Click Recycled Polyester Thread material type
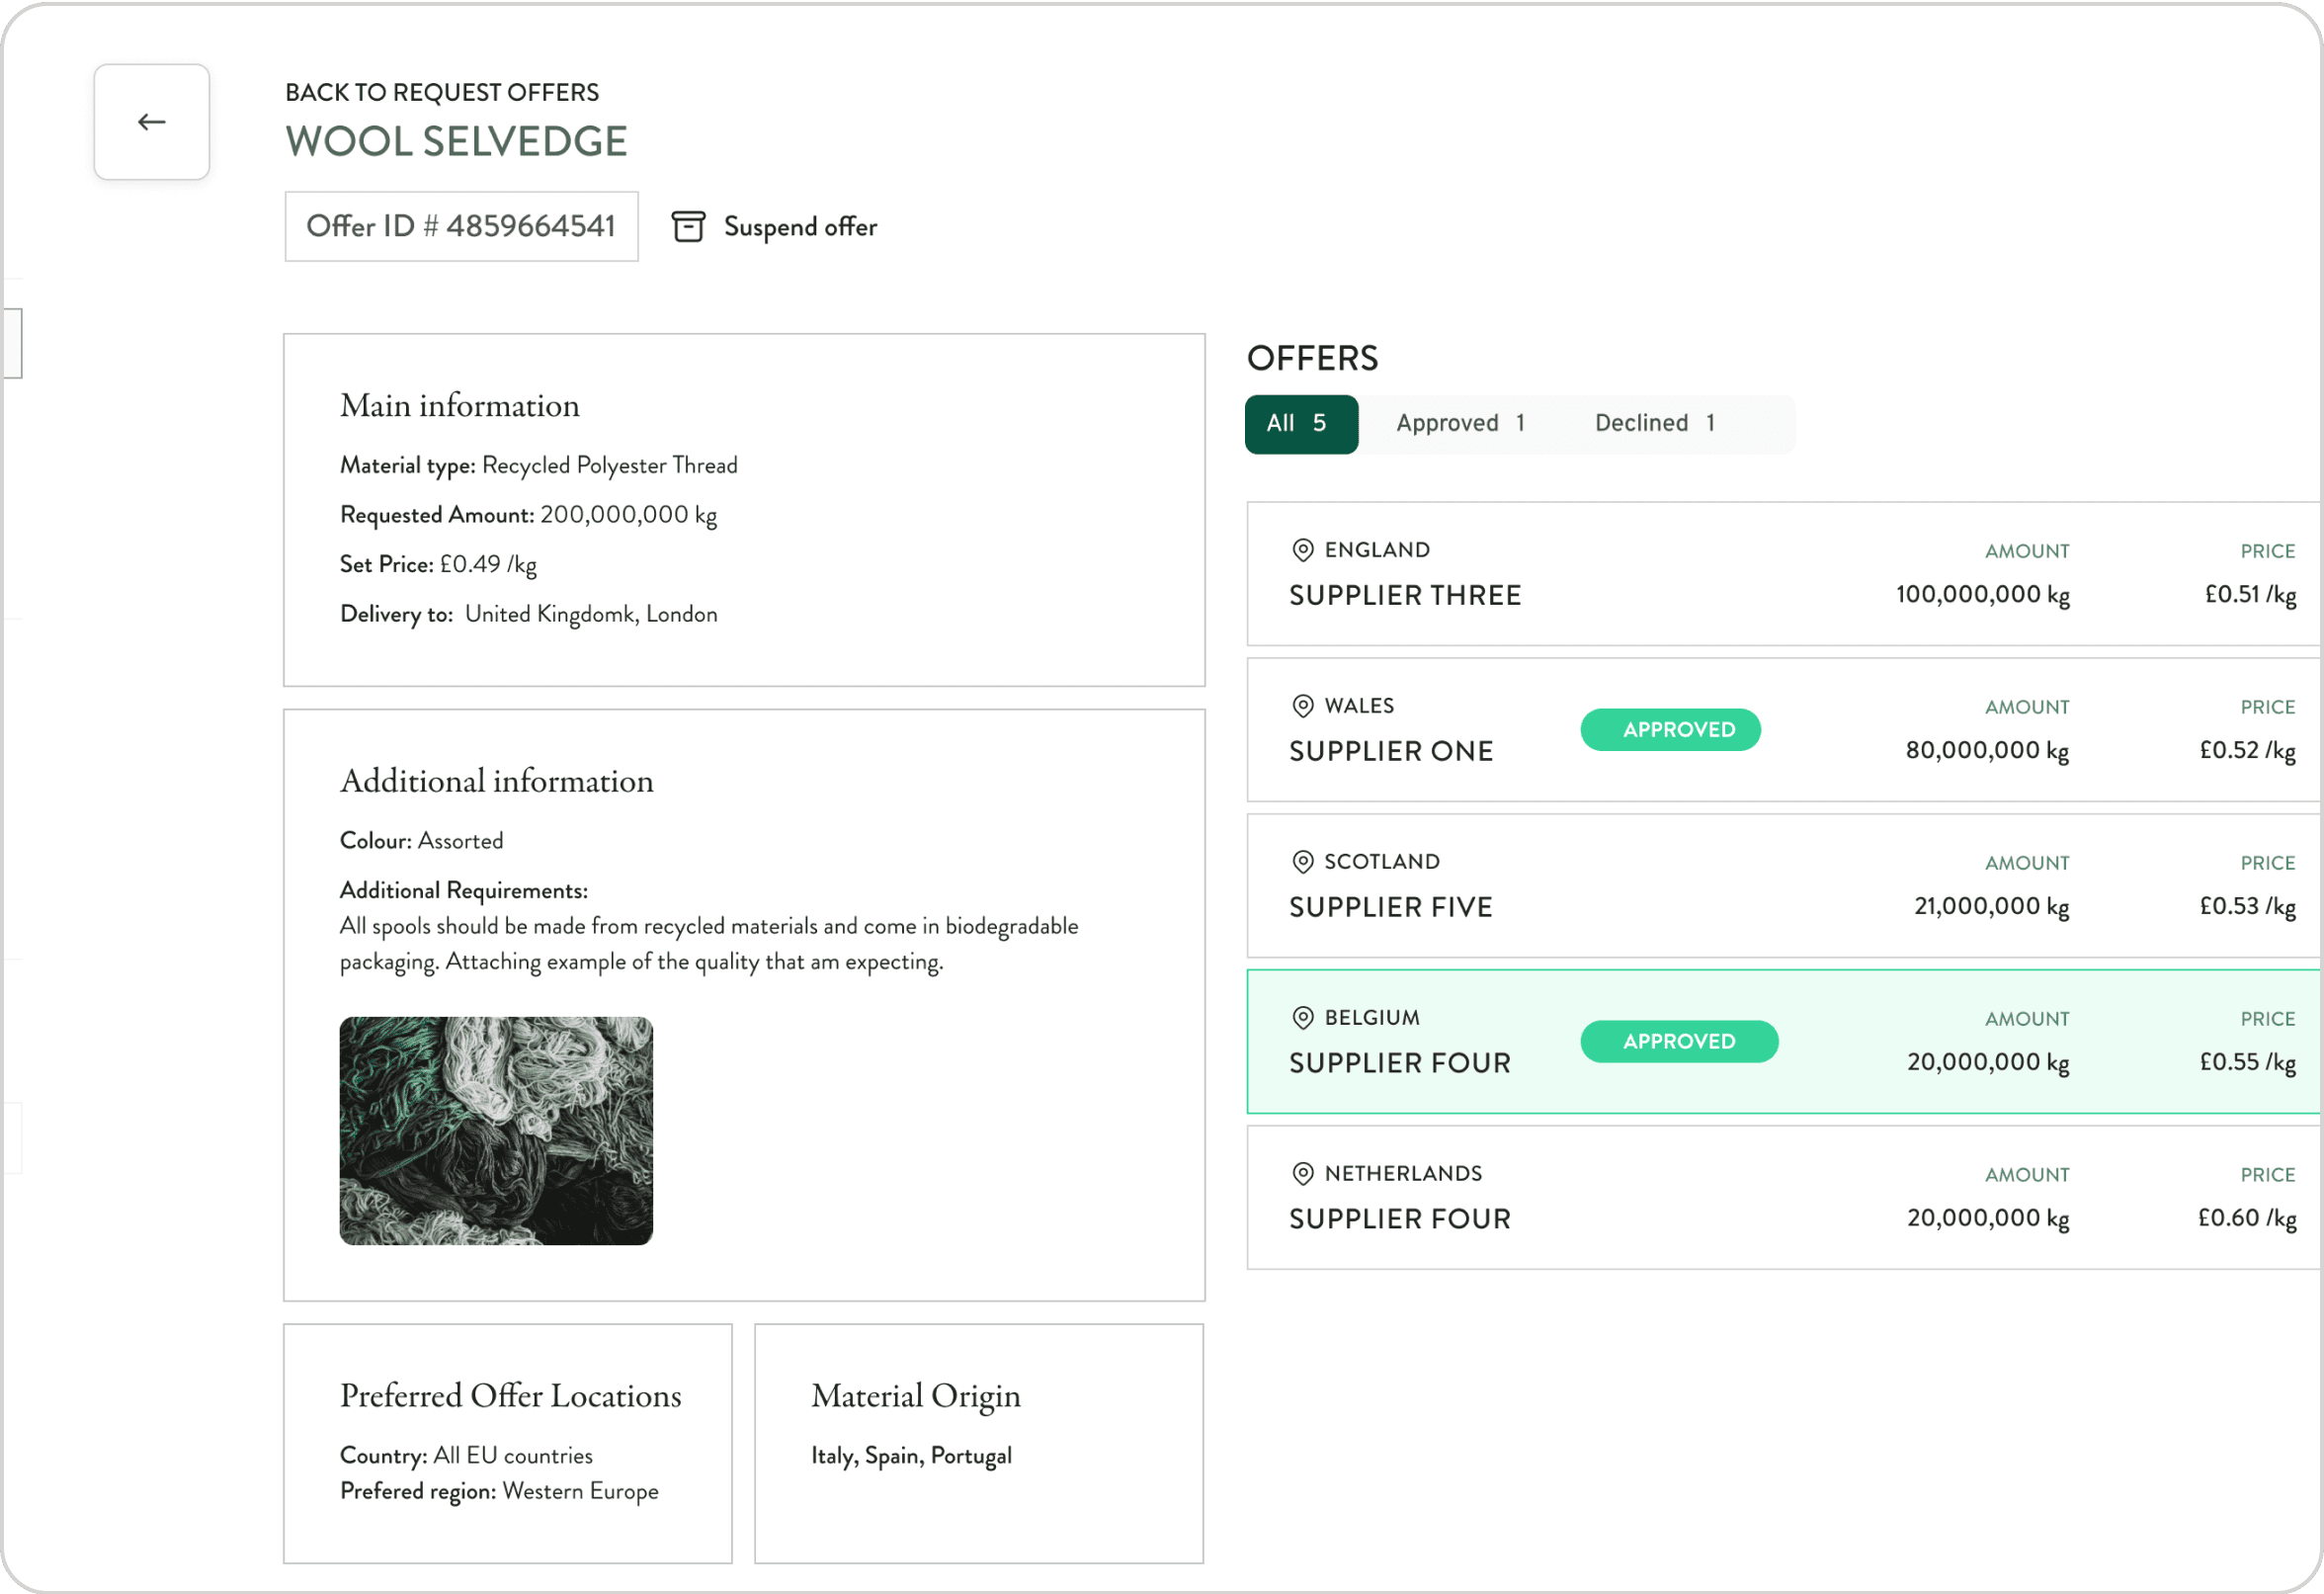The width and height of the screenshot is (2324, 1594). point(610,466)
